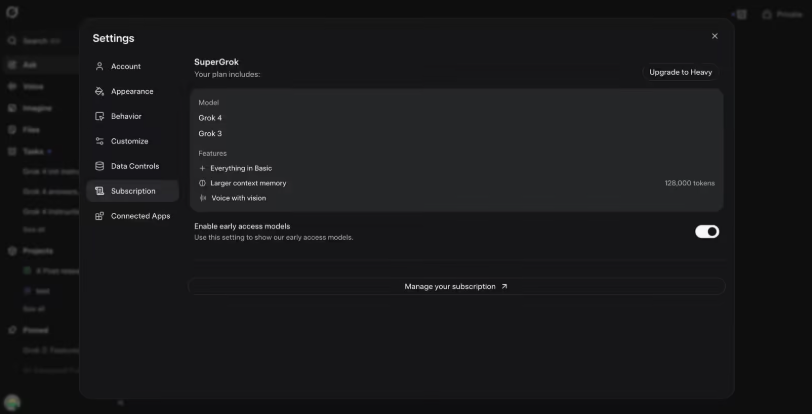The height and width of the screenshot is (414, 812).
Task: Toggle Enable early access models switch
Action: tap(707, 232)
